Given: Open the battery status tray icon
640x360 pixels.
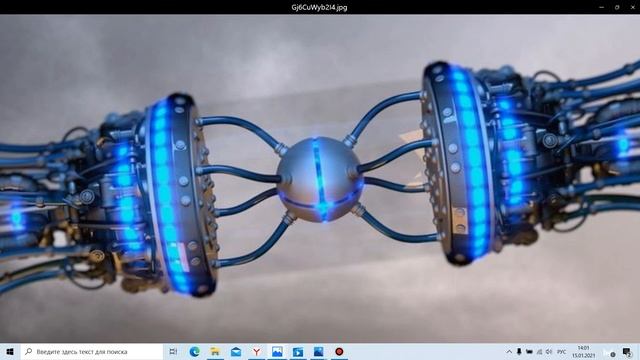Looking at the screenshot, I should point(529,351).
